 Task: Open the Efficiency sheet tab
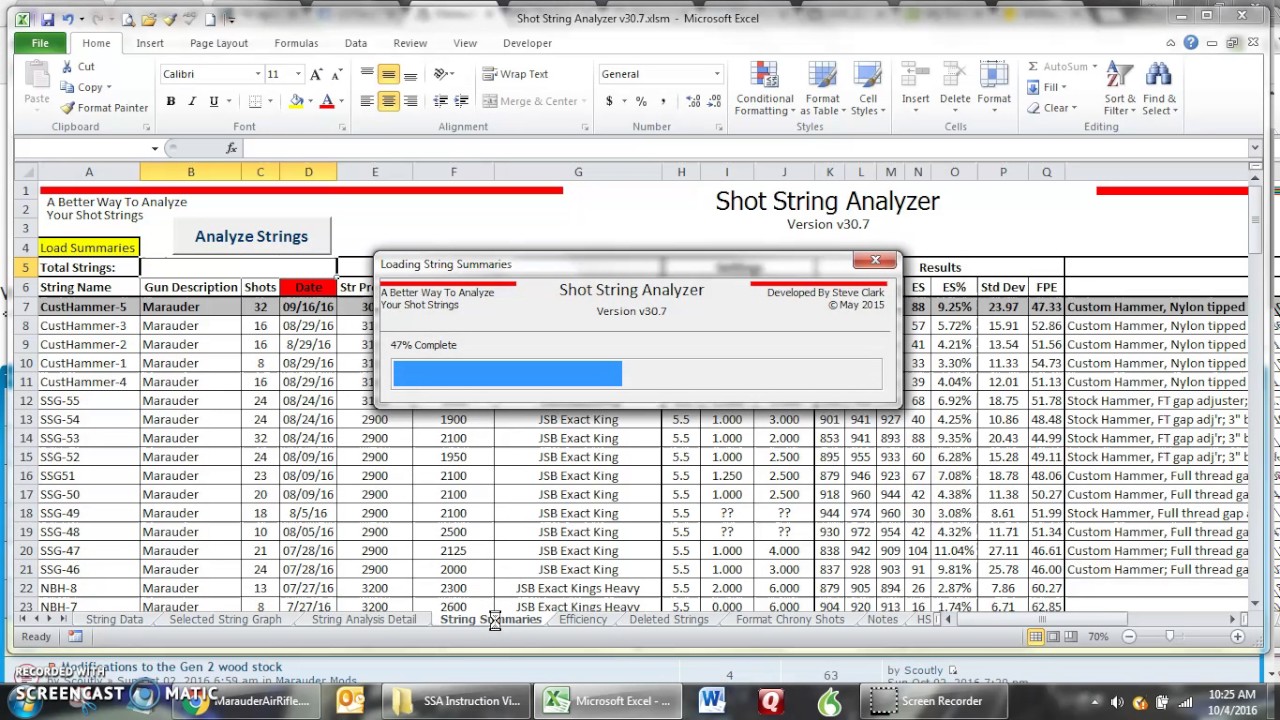tap(583, 620)
